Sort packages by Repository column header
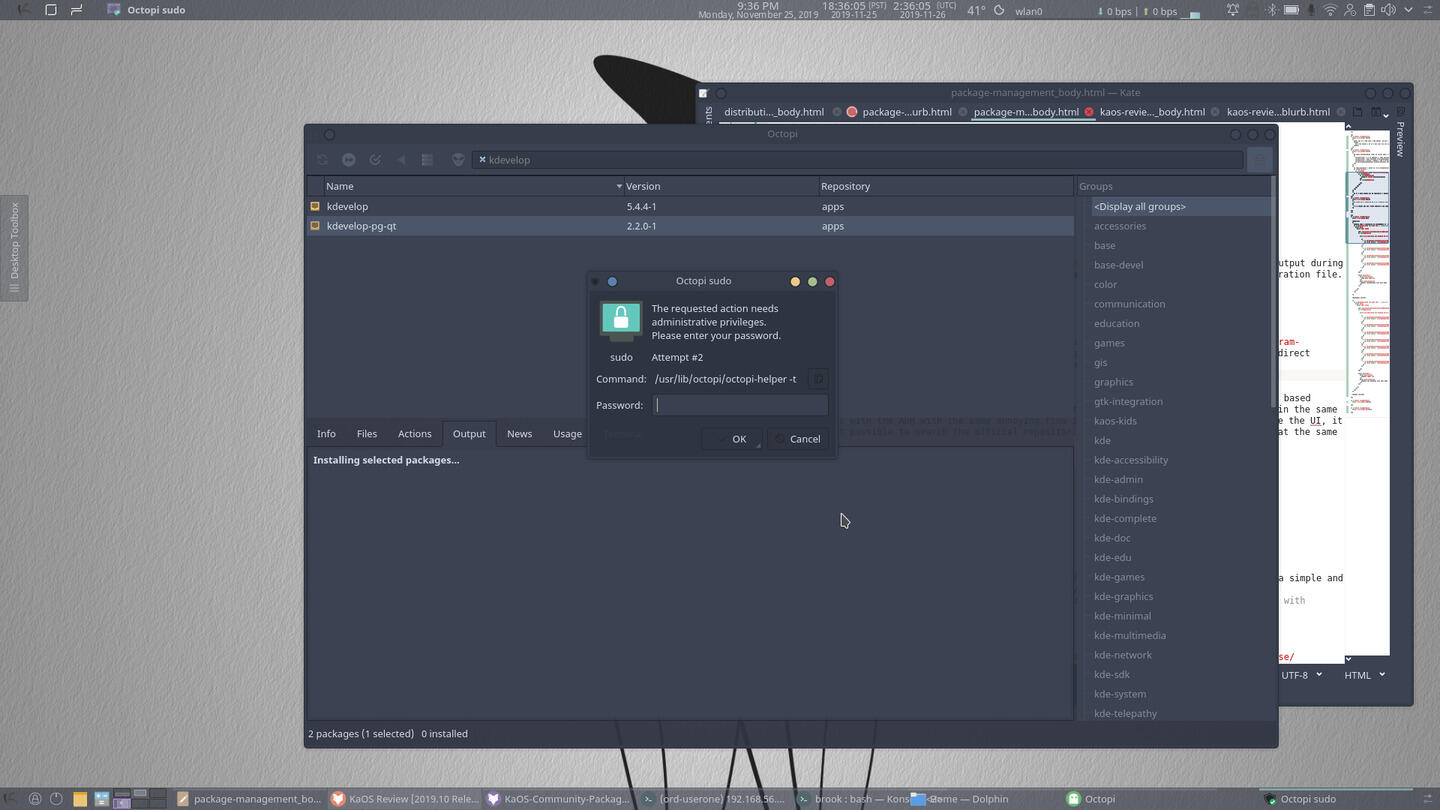Image resolution: width=1440 pixels, height=810 pixels. tap(945, 186)
